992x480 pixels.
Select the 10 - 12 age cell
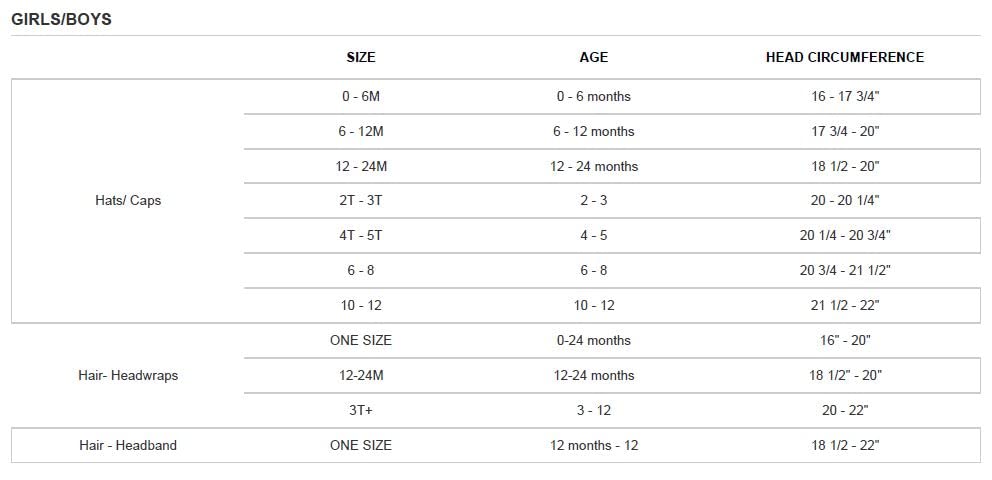pyautogui.click(x=593, y=305)
